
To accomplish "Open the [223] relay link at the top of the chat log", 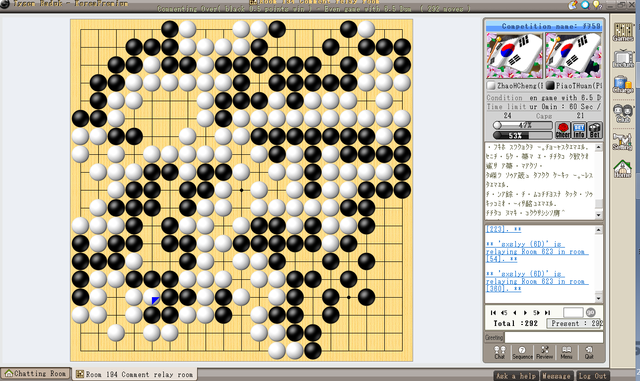I will click(x=503, y=229).
